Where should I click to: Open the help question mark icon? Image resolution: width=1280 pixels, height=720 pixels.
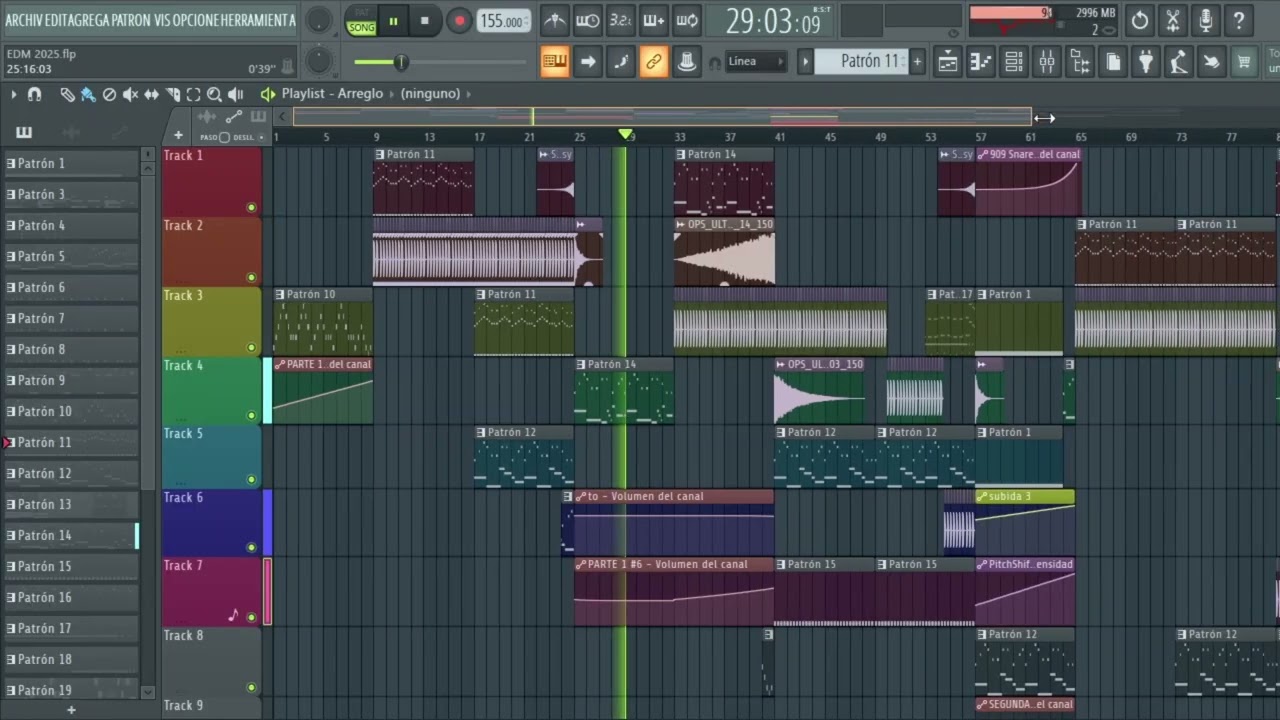1239,20
